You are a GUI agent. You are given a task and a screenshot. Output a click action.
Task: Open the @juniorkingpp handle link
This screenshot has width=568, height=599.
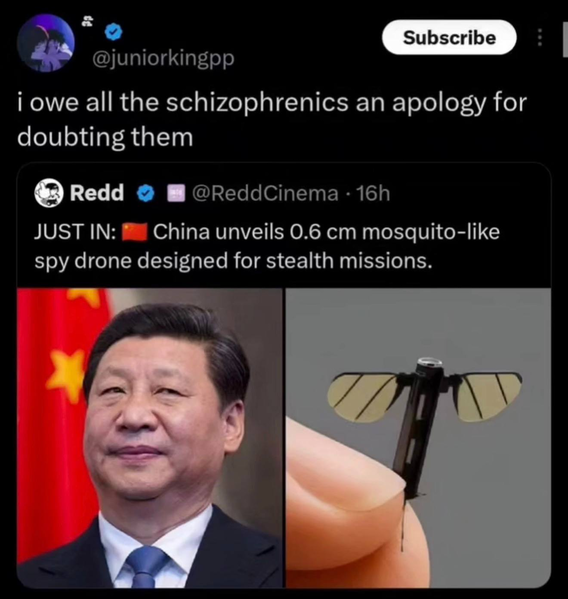[163, 58]
